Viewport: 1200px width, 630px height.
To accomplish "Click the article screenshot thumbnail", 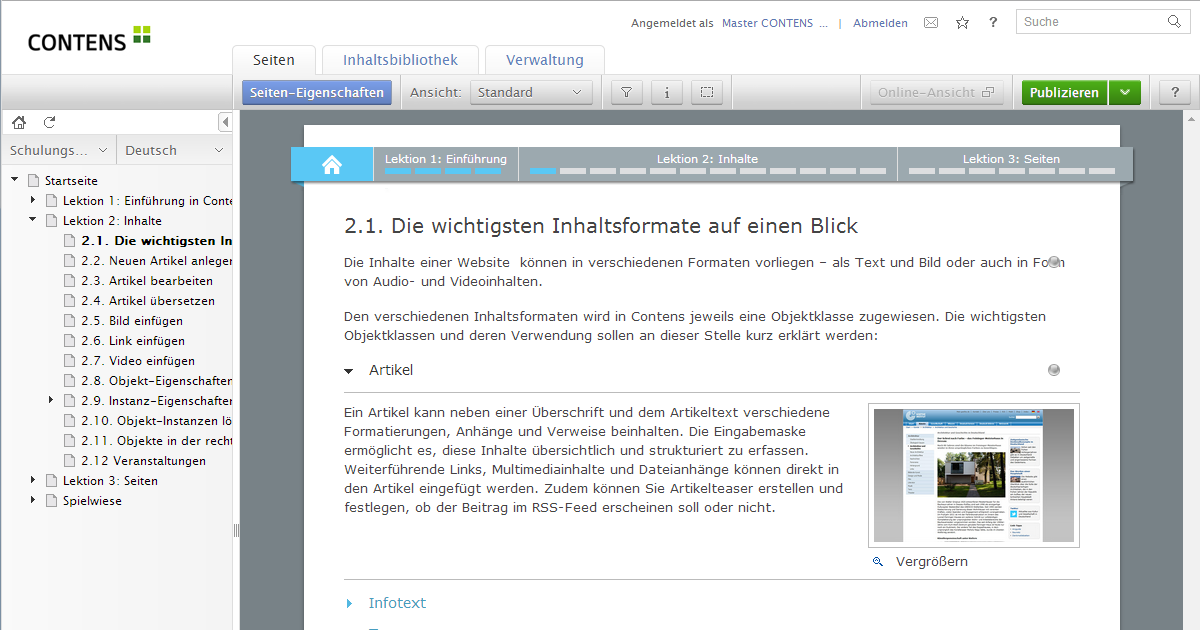I will 974,475.
